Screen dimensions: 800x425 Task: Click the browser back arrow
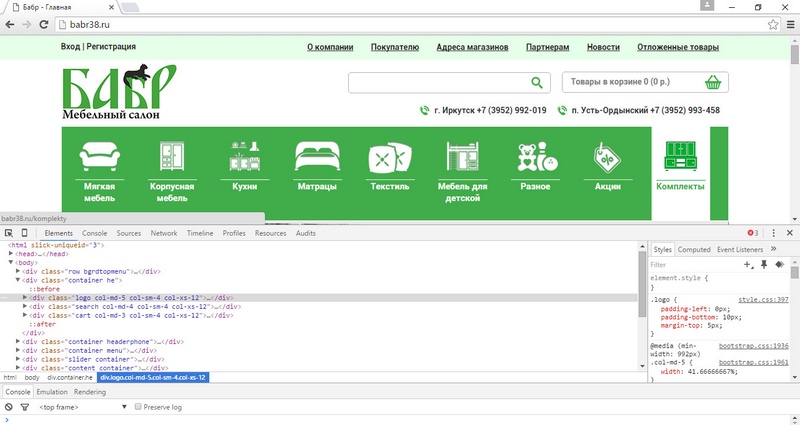pyautogui.click(x=10, y=24)
